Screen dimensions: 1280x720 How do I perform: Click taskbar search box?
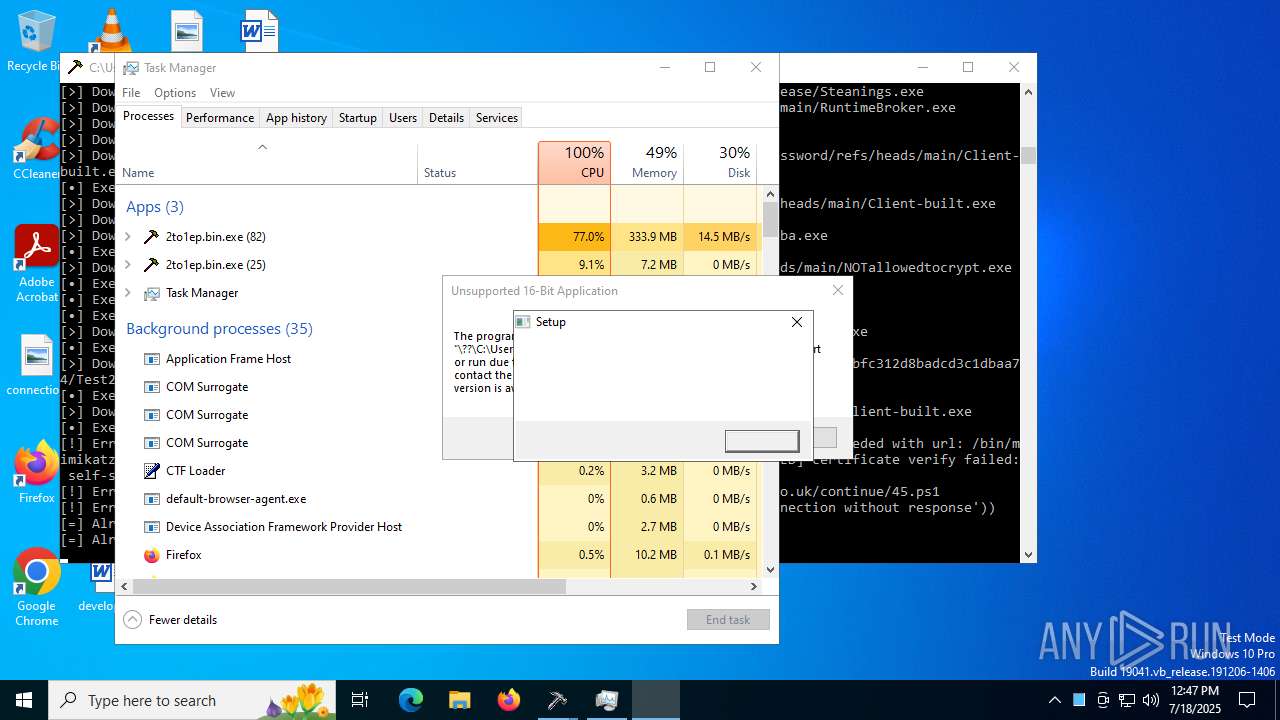192,700
